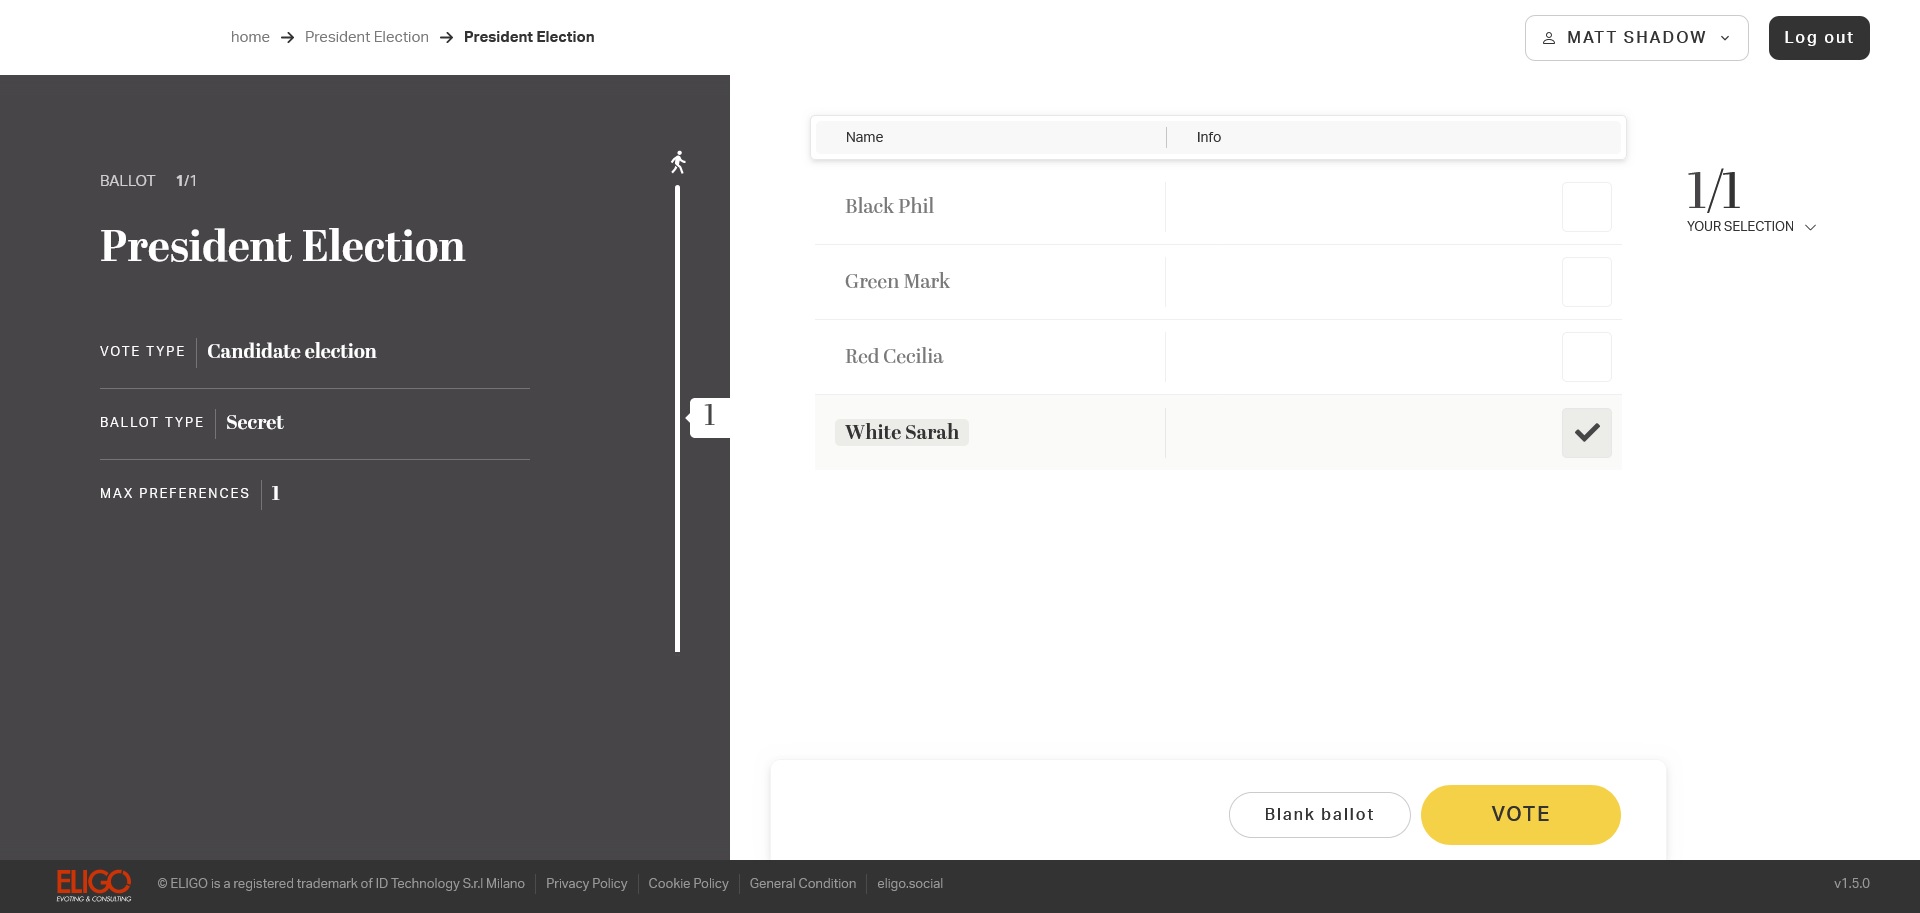Visit the eligo.social link
This screenshot has width=1920, height=913.
[x=910, y=884]
